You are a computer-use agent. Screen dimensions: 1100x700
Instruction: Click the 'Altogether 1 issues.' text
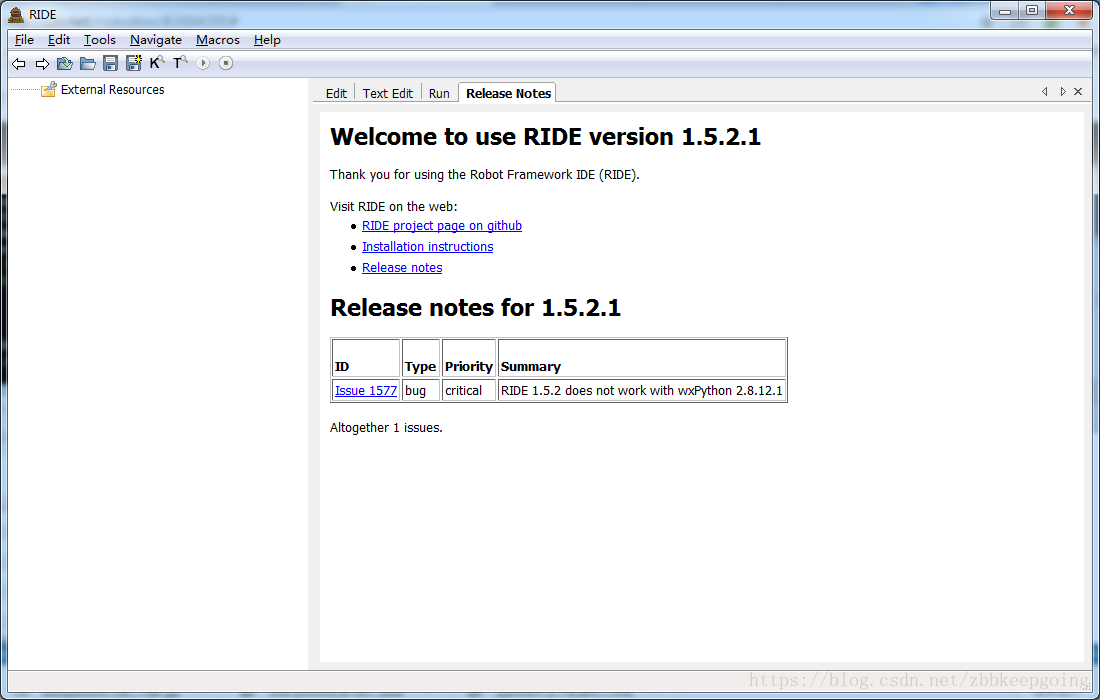coord(387,428)
